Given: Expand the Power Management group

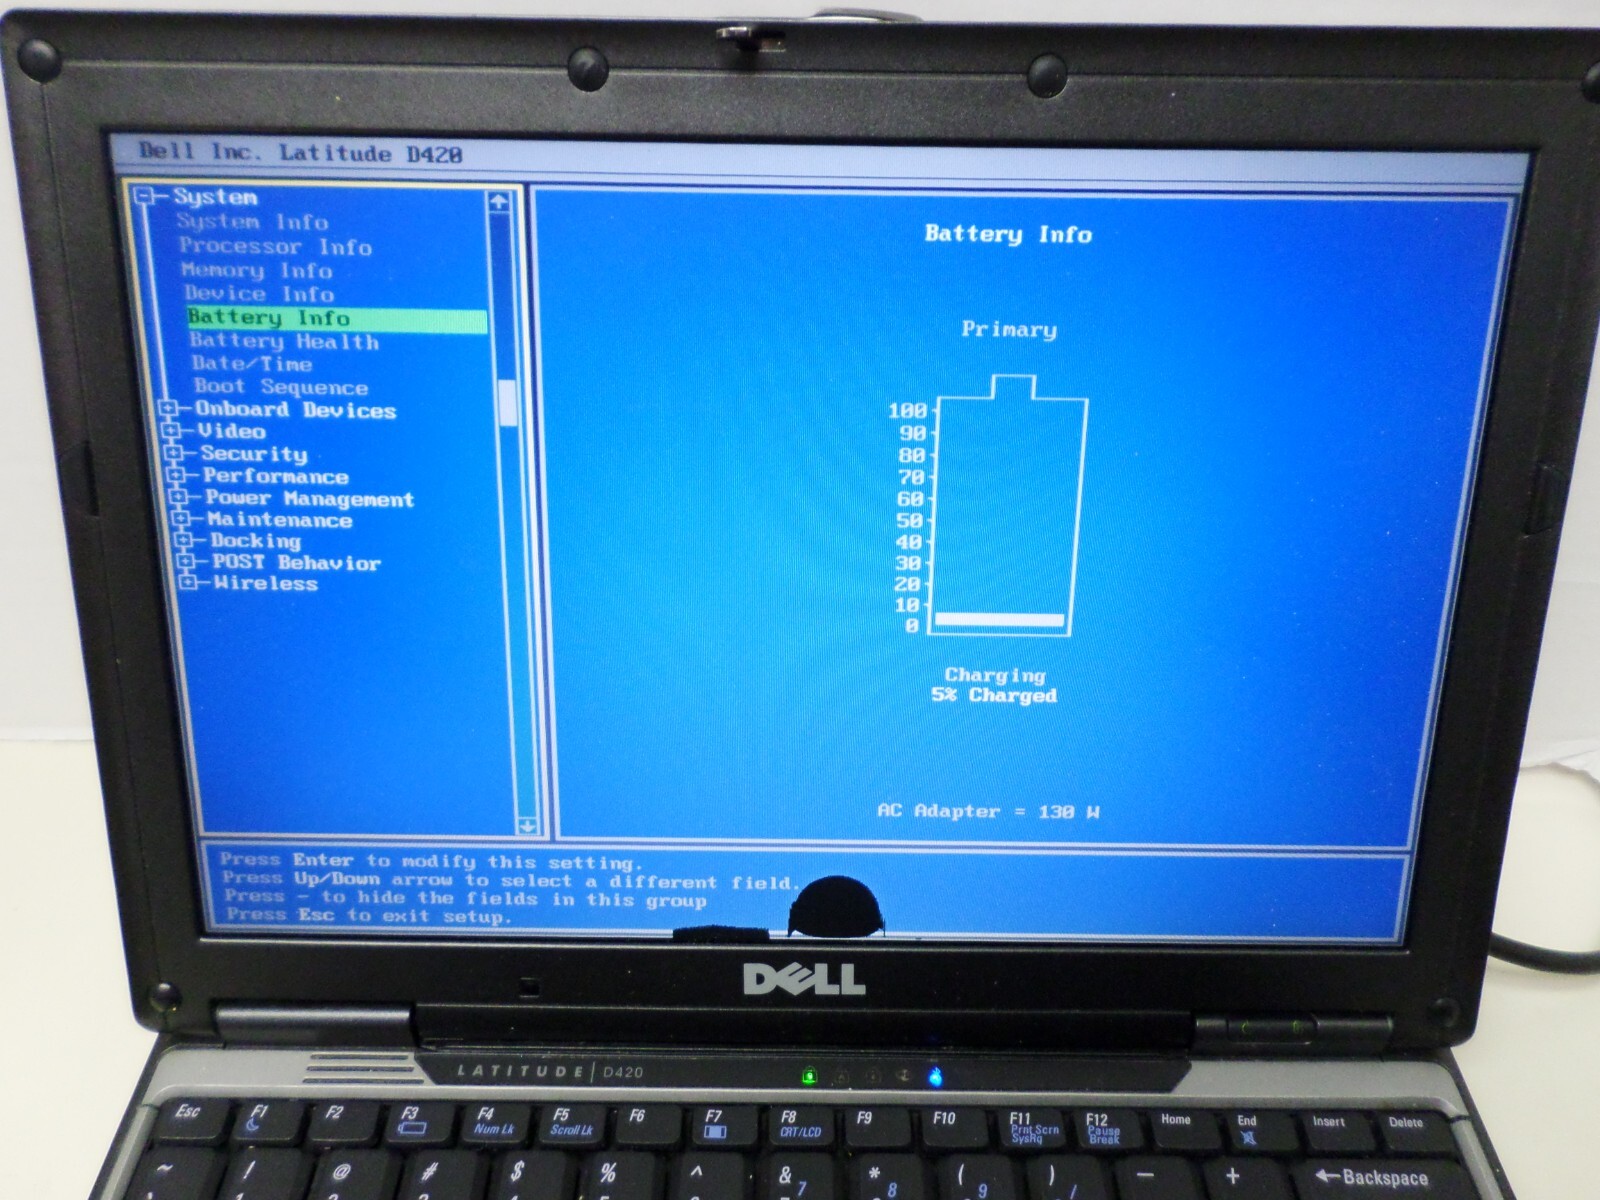Looking at the screenshot, I should coord(178,498).
